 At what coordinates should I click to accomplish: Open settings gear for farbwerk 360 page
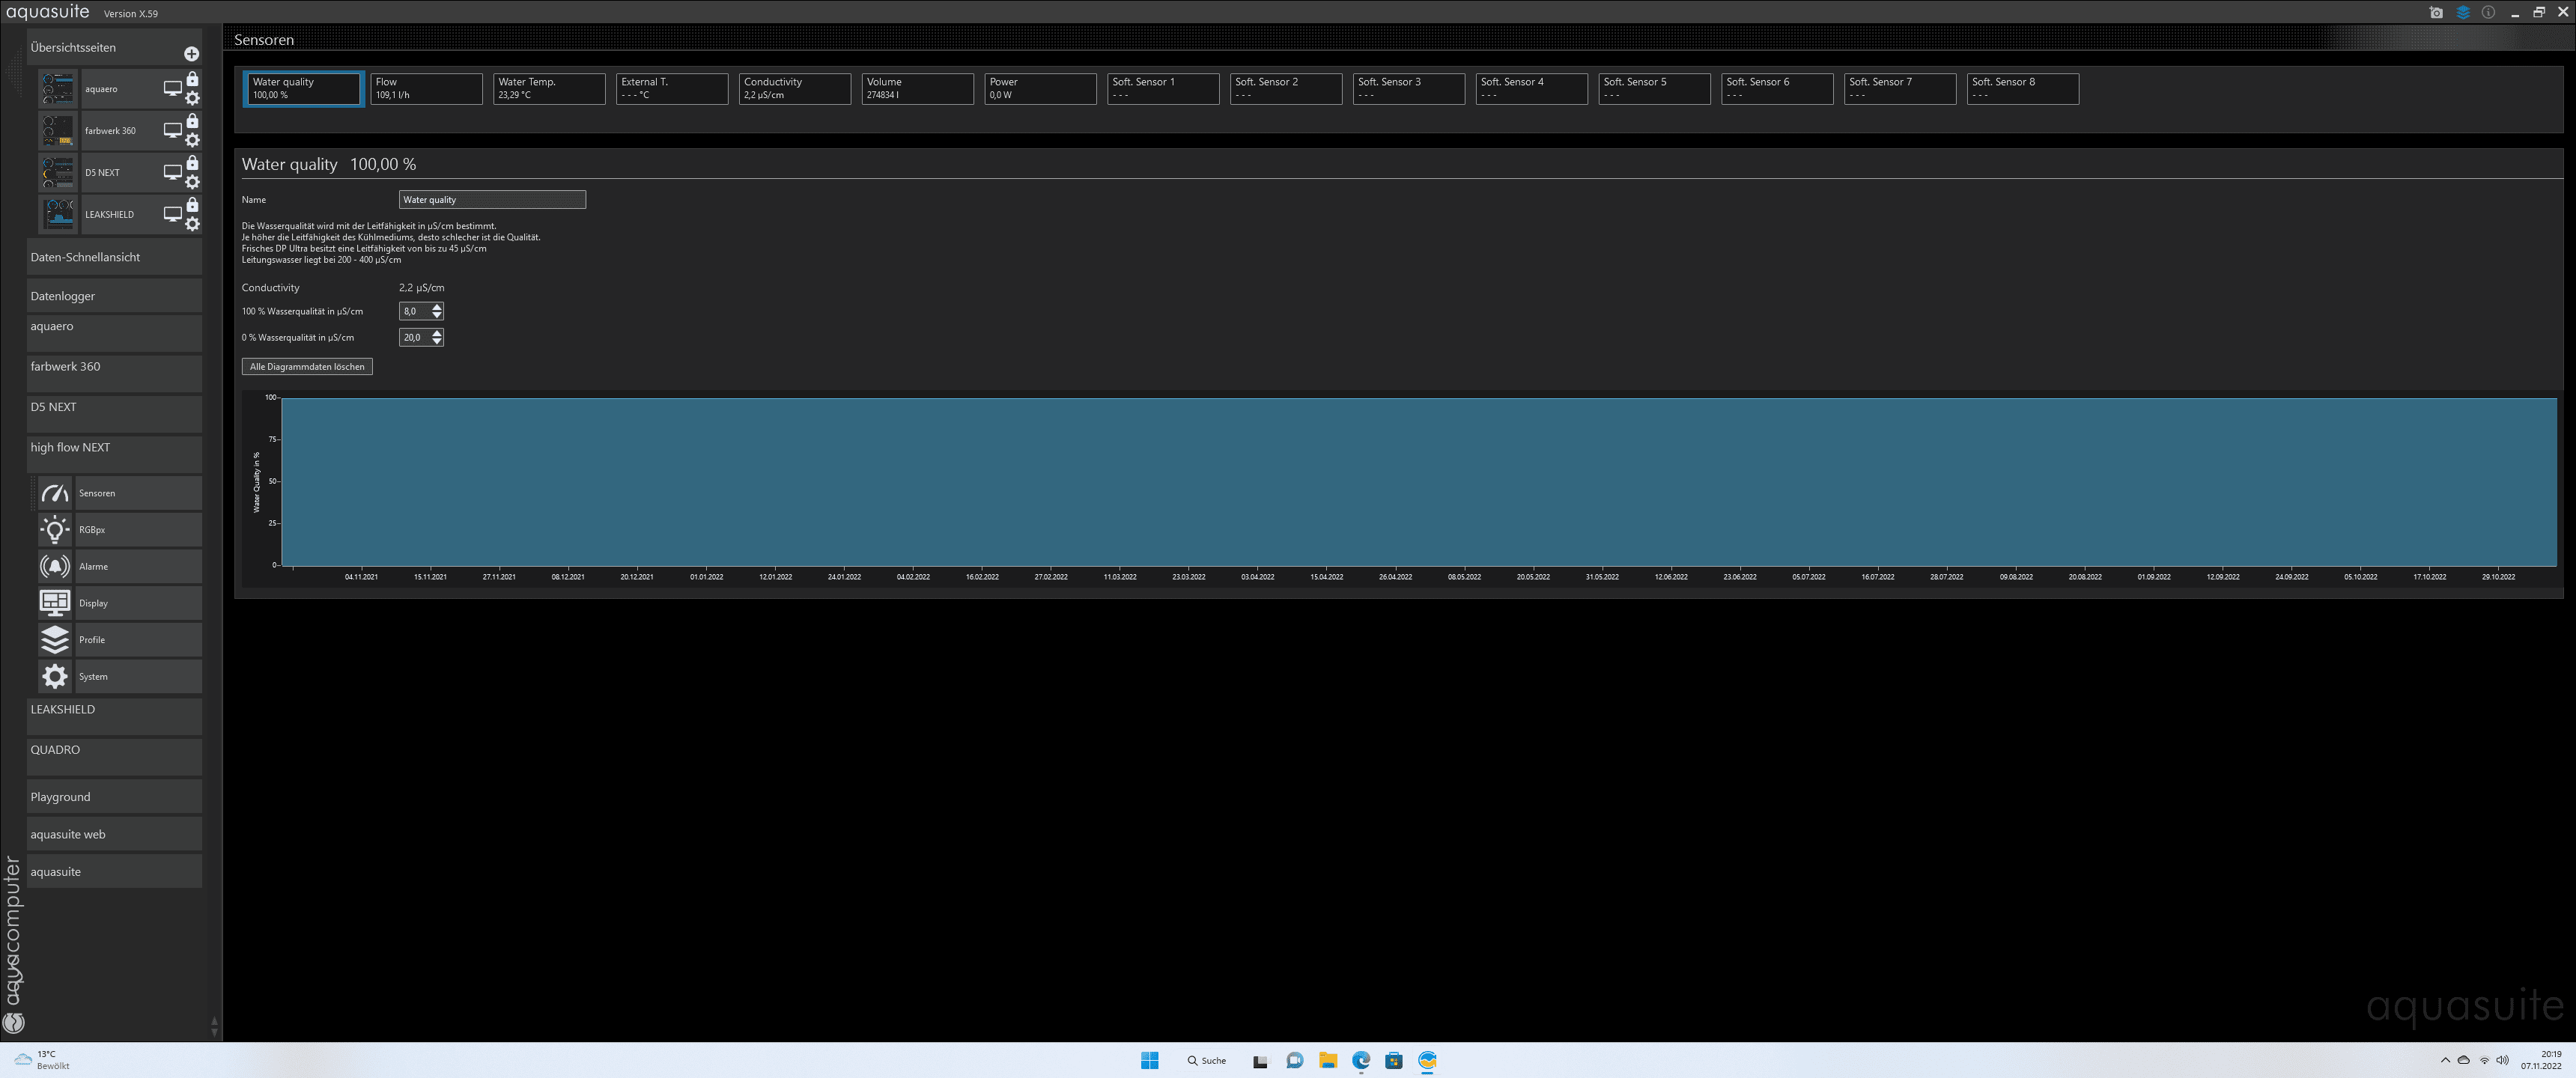[193, 140]
